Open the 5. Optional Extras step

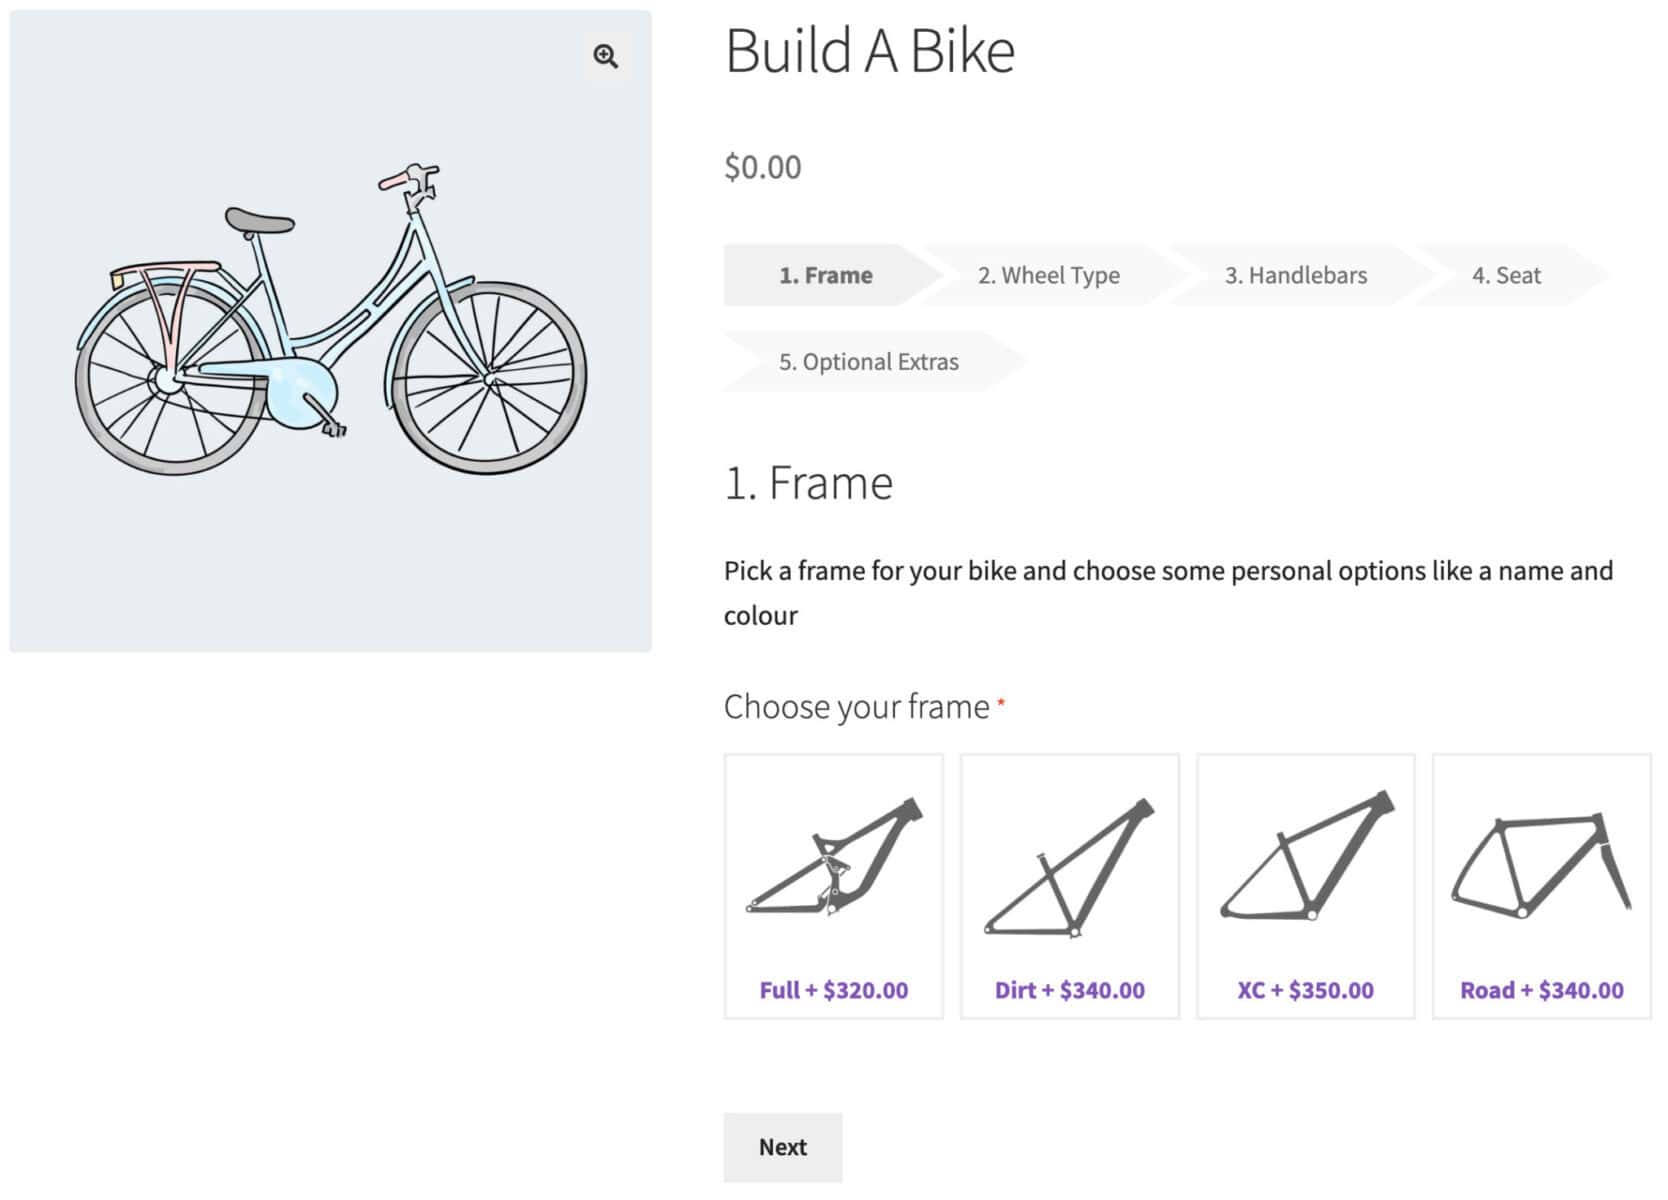(x=868, y=361)
